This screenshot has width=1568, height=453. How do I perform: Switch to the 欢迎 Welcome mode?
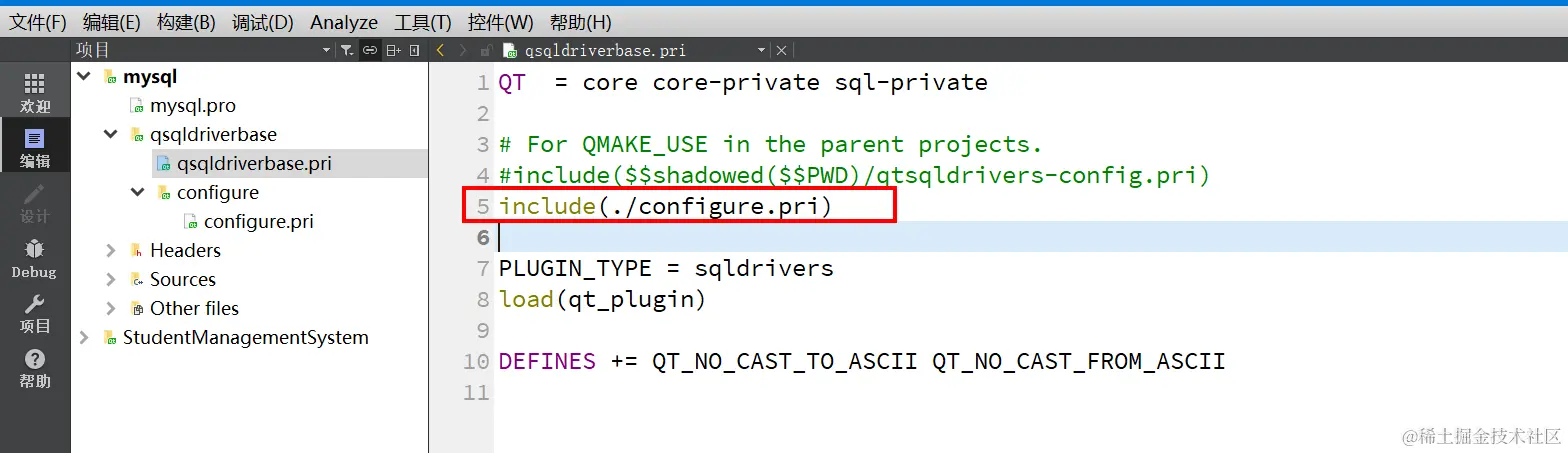tap(35, 94)
